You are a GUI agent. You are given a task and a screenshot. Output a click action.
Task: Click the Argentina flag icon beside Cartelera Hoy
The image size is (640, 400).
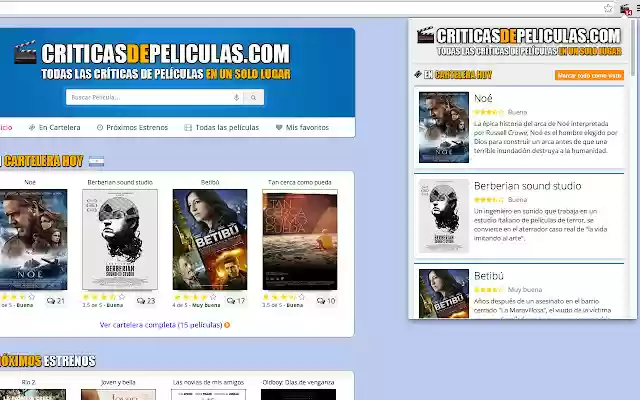[96, 162]
